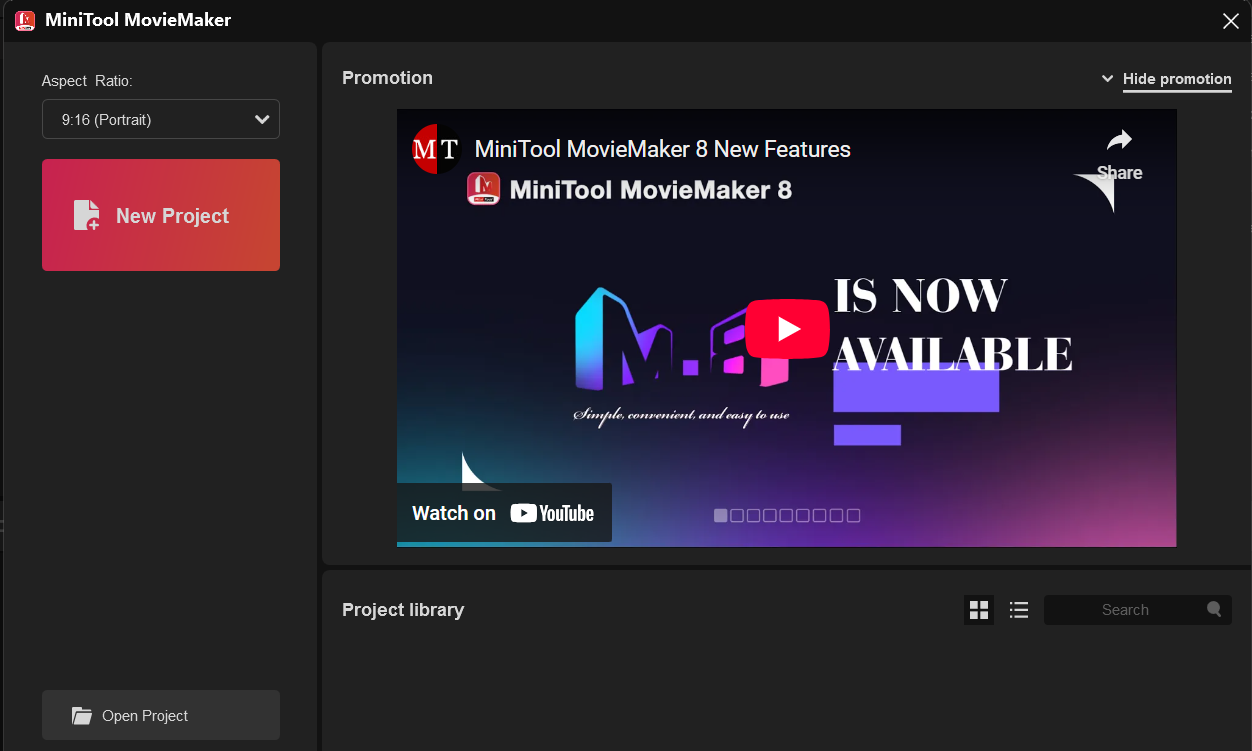Switch Project library to list view

point(1019,610)
